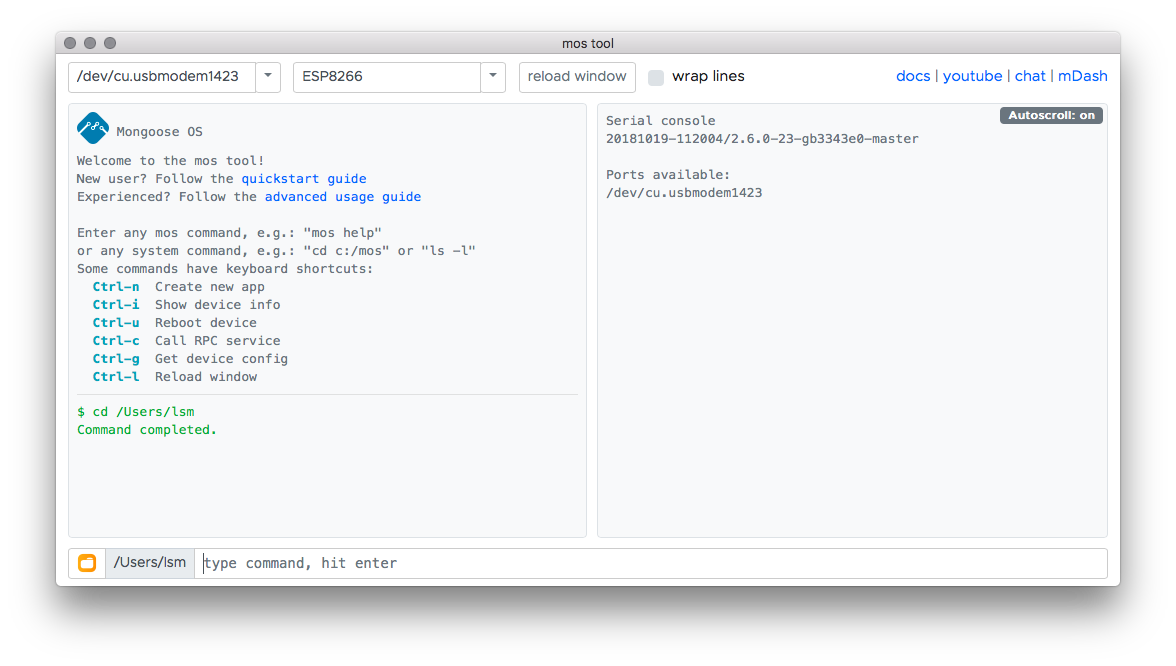The image size is (1176, 666).
Task: Minimize the mos tool window
Action: (x=90, y=43)
